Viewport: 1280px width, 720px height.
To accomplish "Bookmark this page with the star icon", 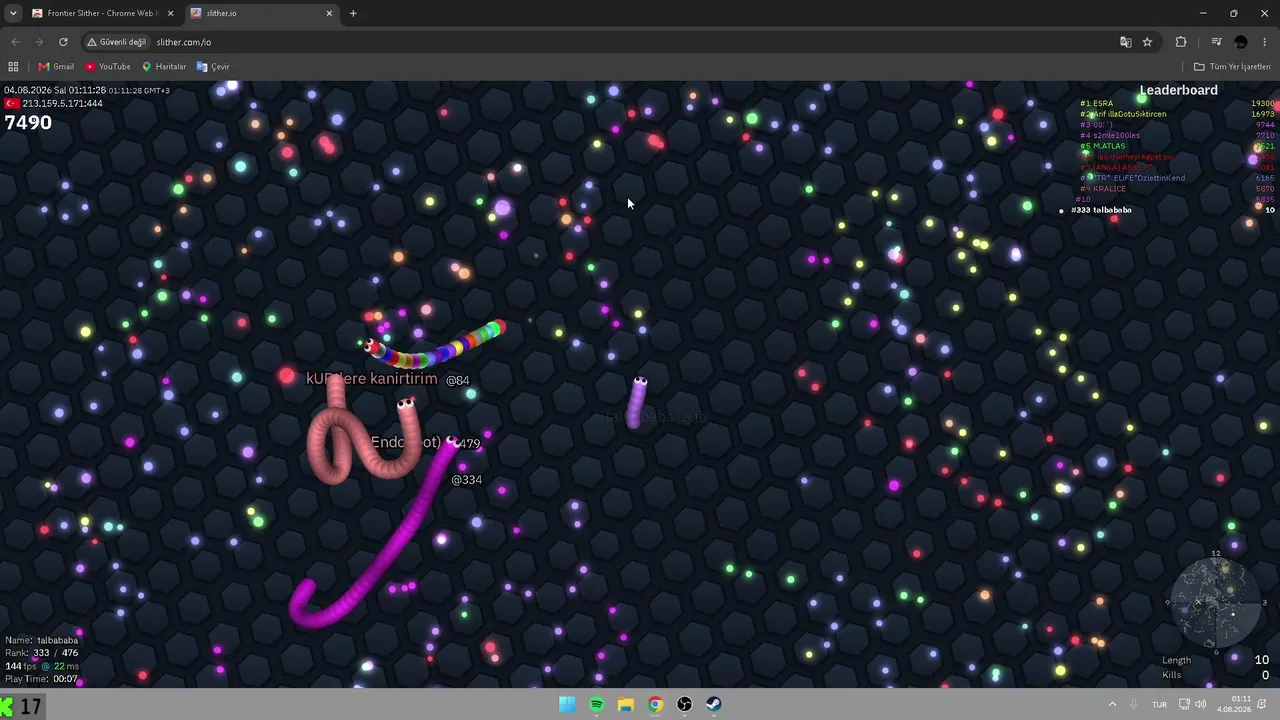I will coord(1147,42).
